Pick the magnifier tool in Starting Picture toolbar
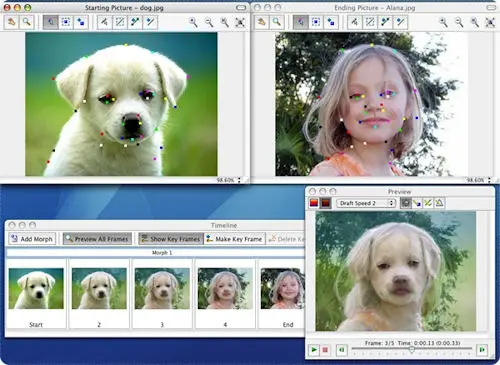Image resolution: width=500 pixels, height=365 pixels. click(26, 22)
